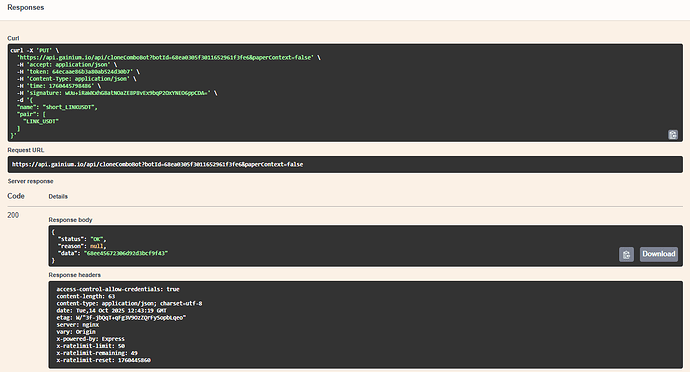This screenshot has height=372, width=690.
Task: Select the Request URL text box
Action: pyautogui.click(x=345, y=164)
